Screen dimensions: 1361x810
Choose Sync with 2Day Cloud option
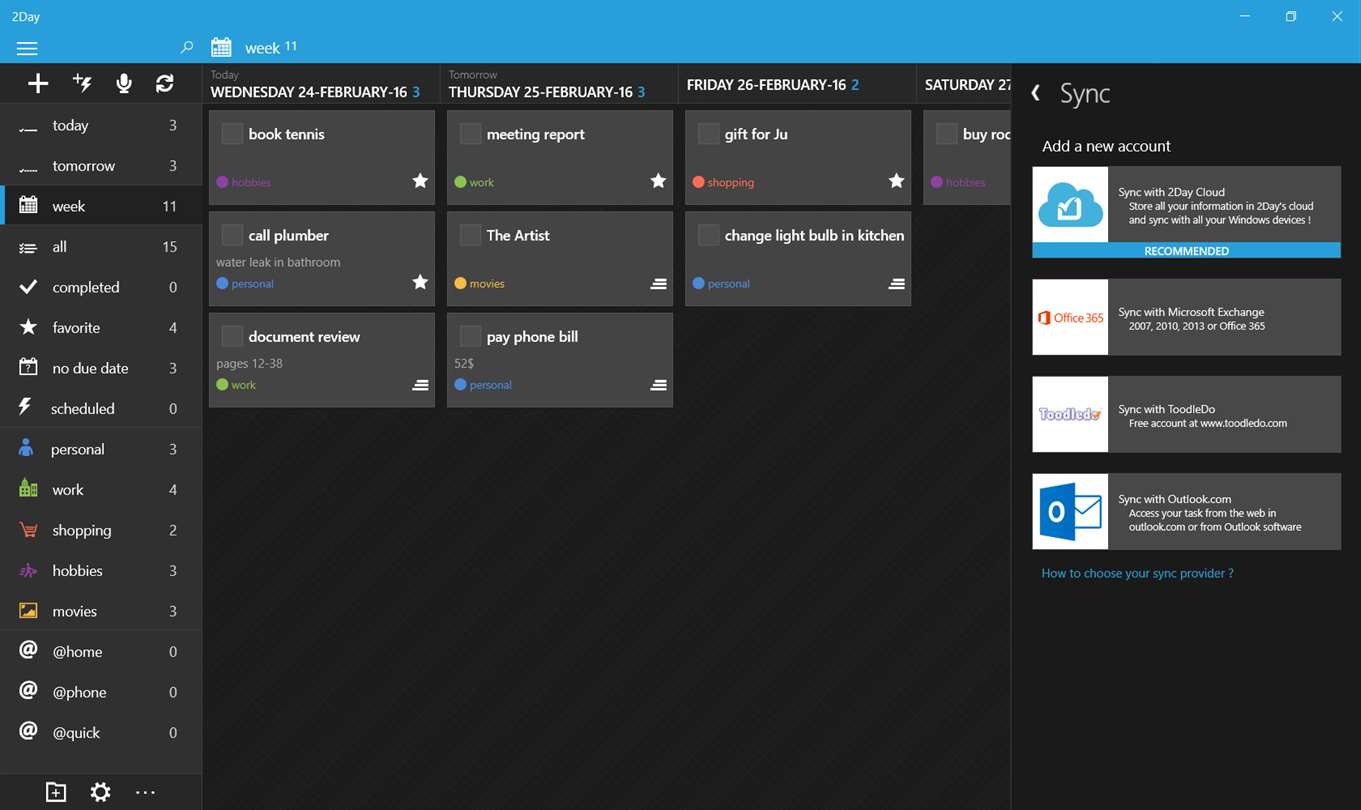pos(1186,212)
